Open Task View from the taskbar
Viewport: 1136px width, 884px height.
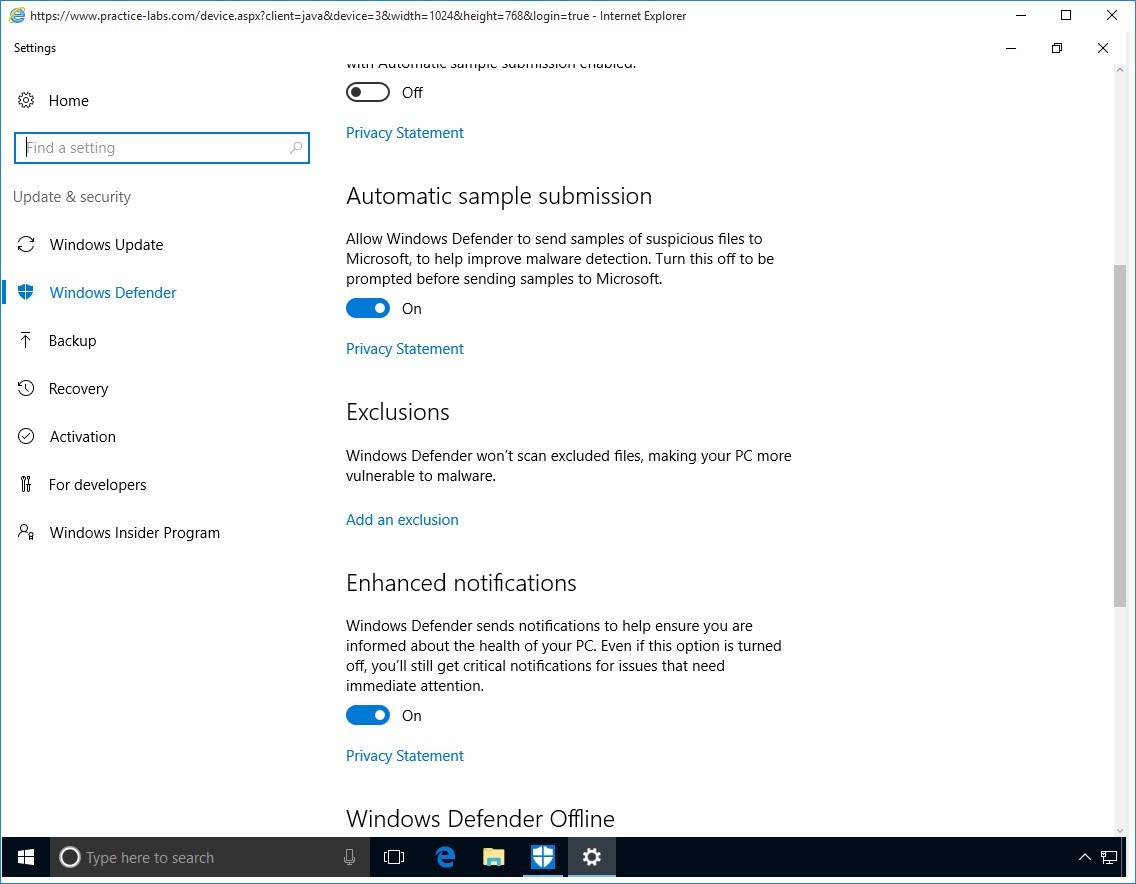(x=394, y=857)
